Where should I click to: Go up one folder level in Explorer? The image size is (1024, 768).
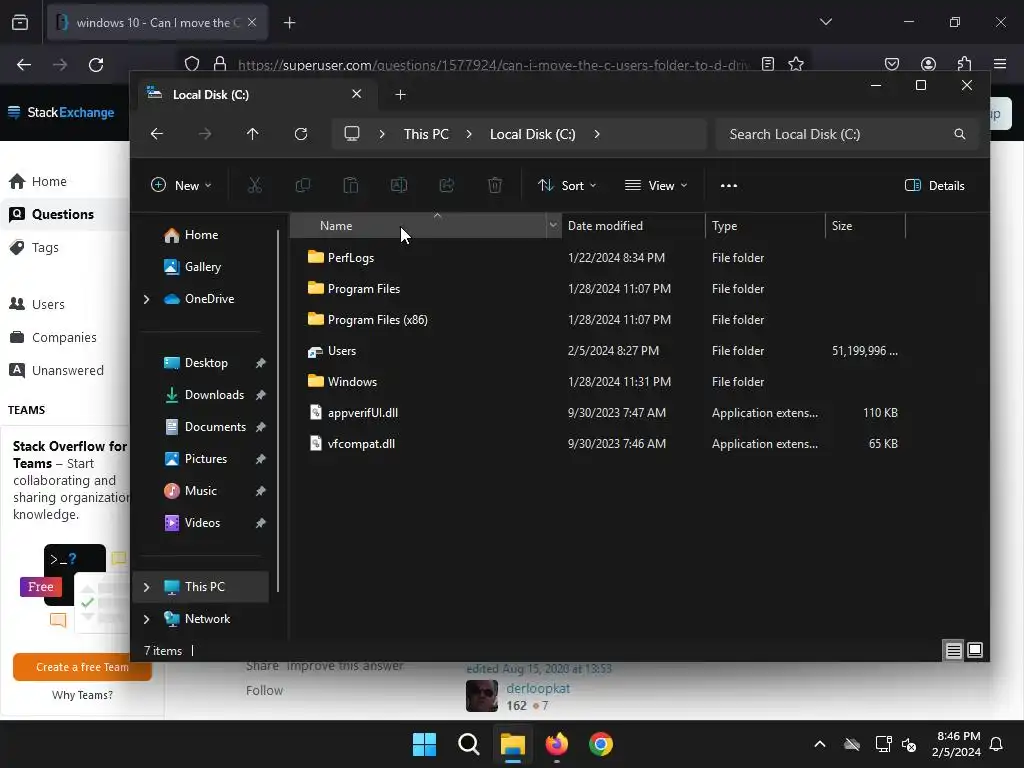pyautogui.click(x=253, y=134)
